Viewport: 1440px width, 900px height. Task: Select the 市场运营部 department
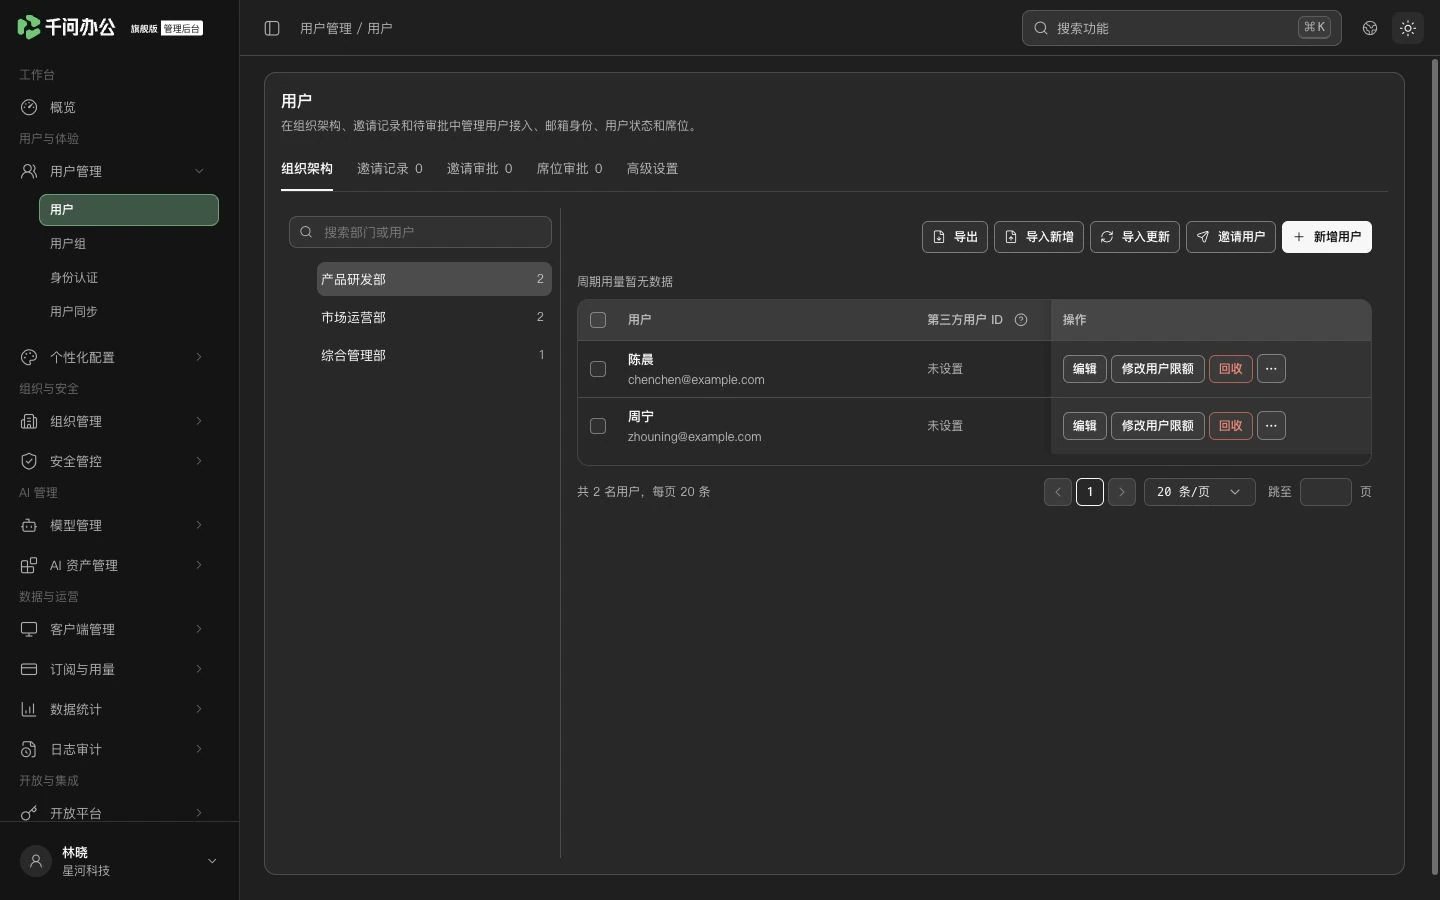click(434, 317)
